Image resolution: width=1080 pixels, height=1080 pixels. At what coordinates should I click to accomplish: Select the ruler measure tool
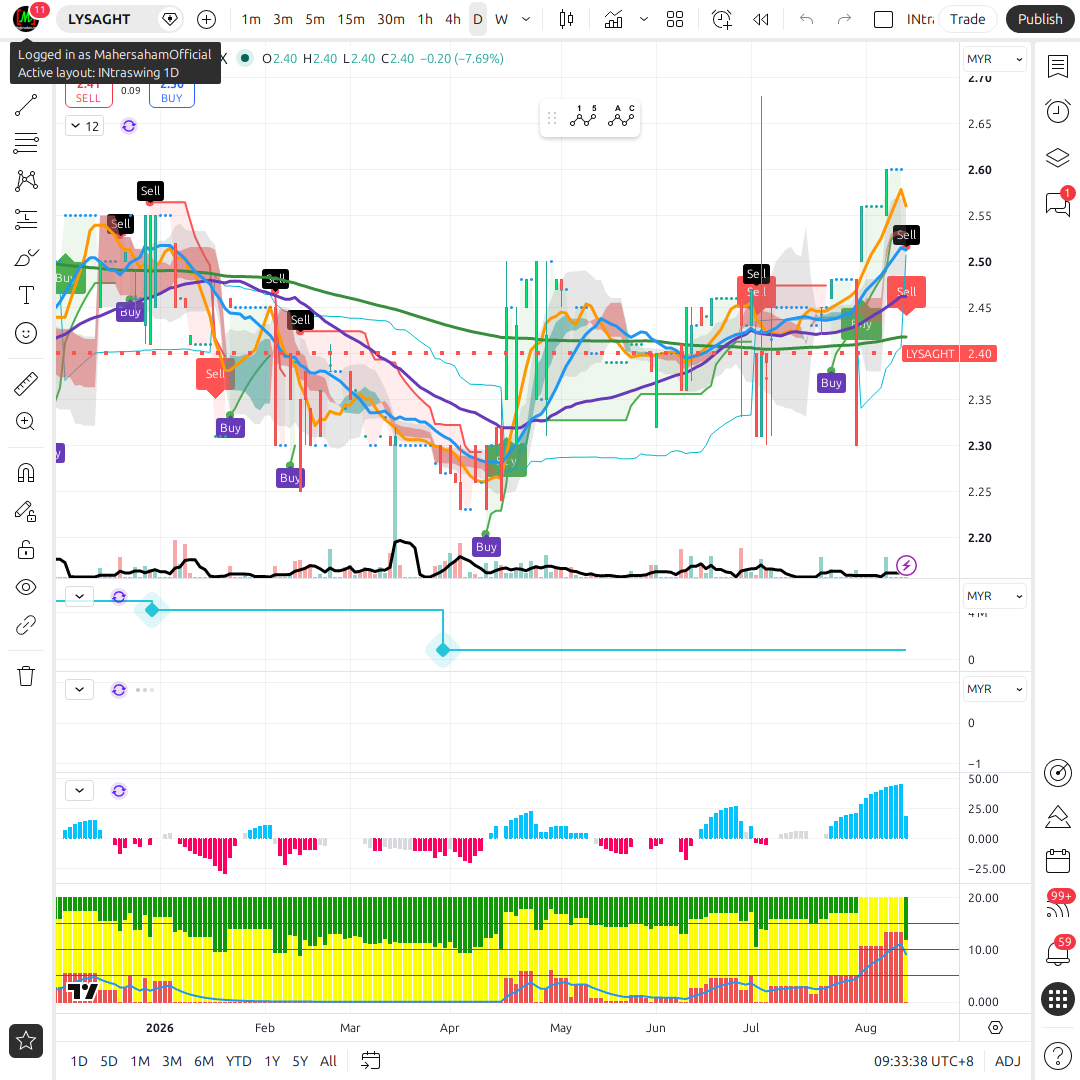point(26,384)
